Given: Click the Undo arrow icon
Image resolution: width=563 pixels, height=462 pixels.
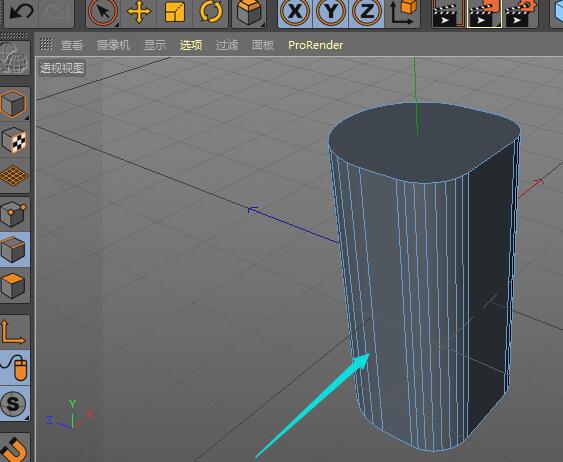Looking at the screenshot, I should (21, 12).
